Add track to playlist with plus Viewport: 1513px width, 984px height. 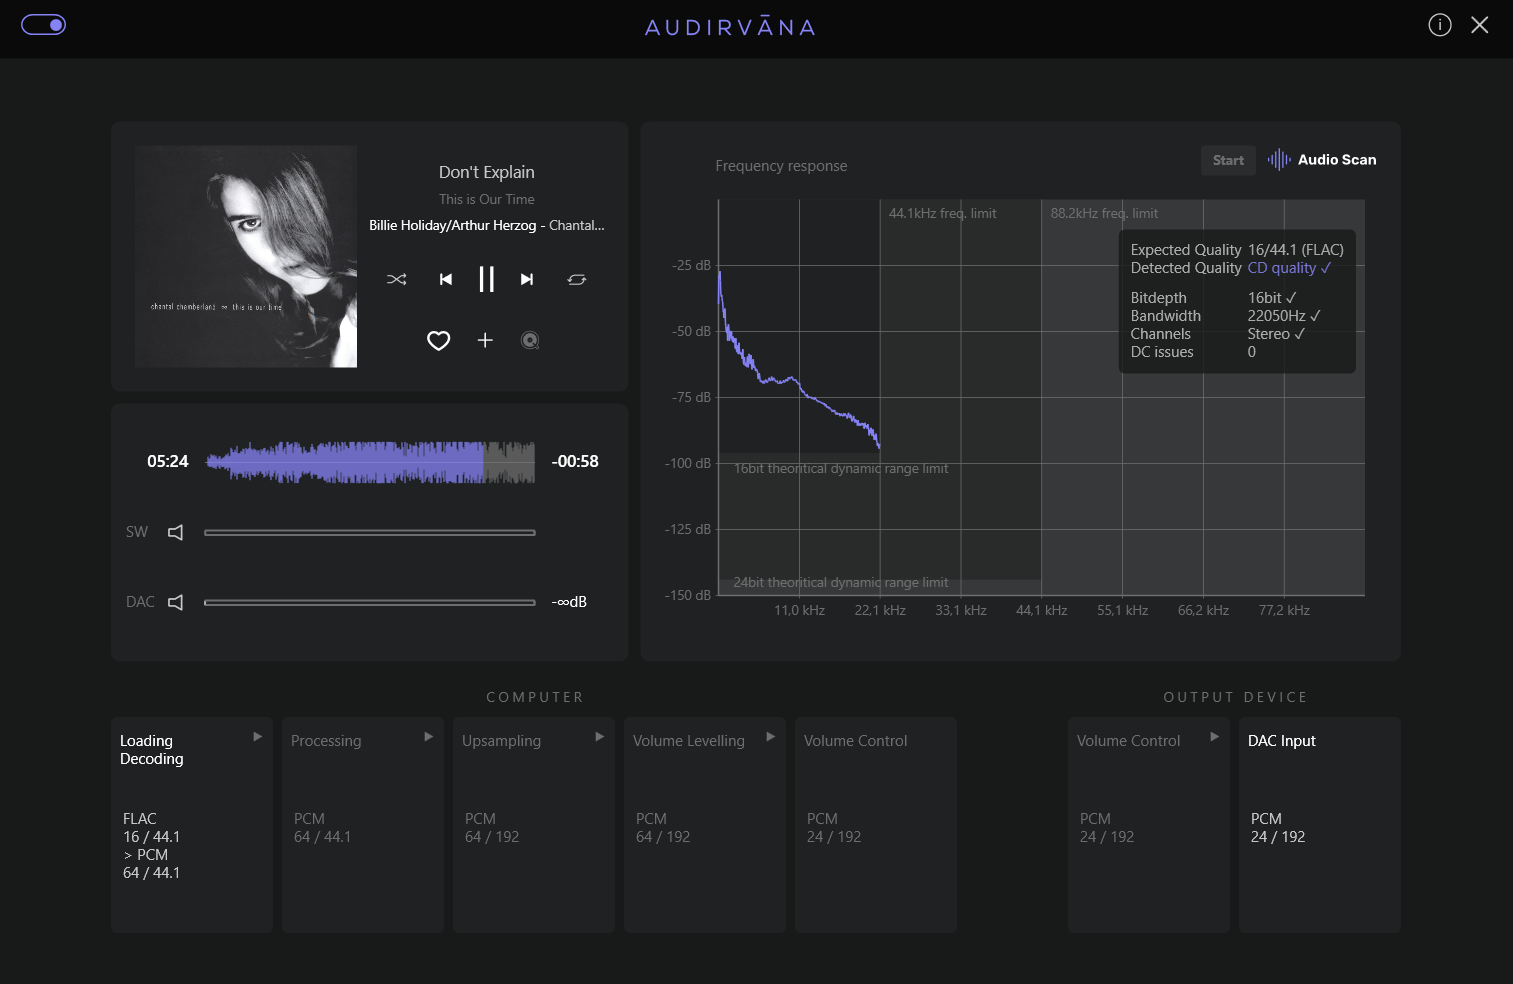[x=485, y=340]
